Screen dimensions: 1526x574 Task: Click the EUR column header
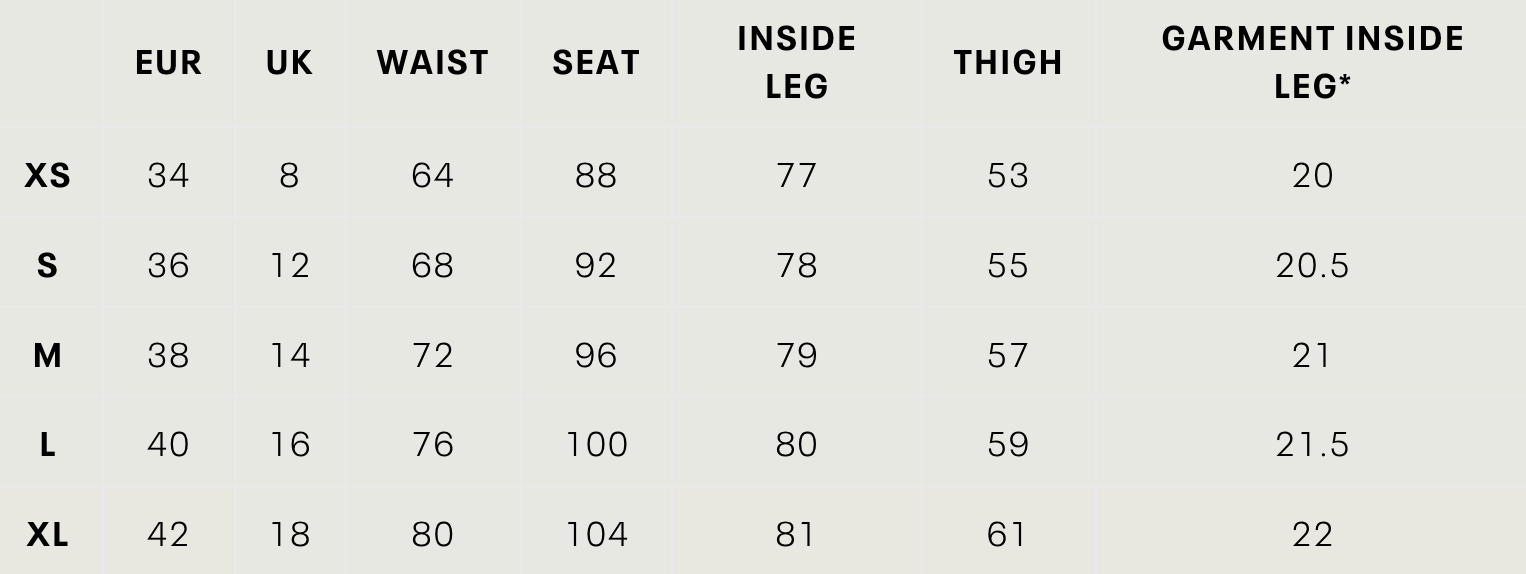[x=168, y=63]
